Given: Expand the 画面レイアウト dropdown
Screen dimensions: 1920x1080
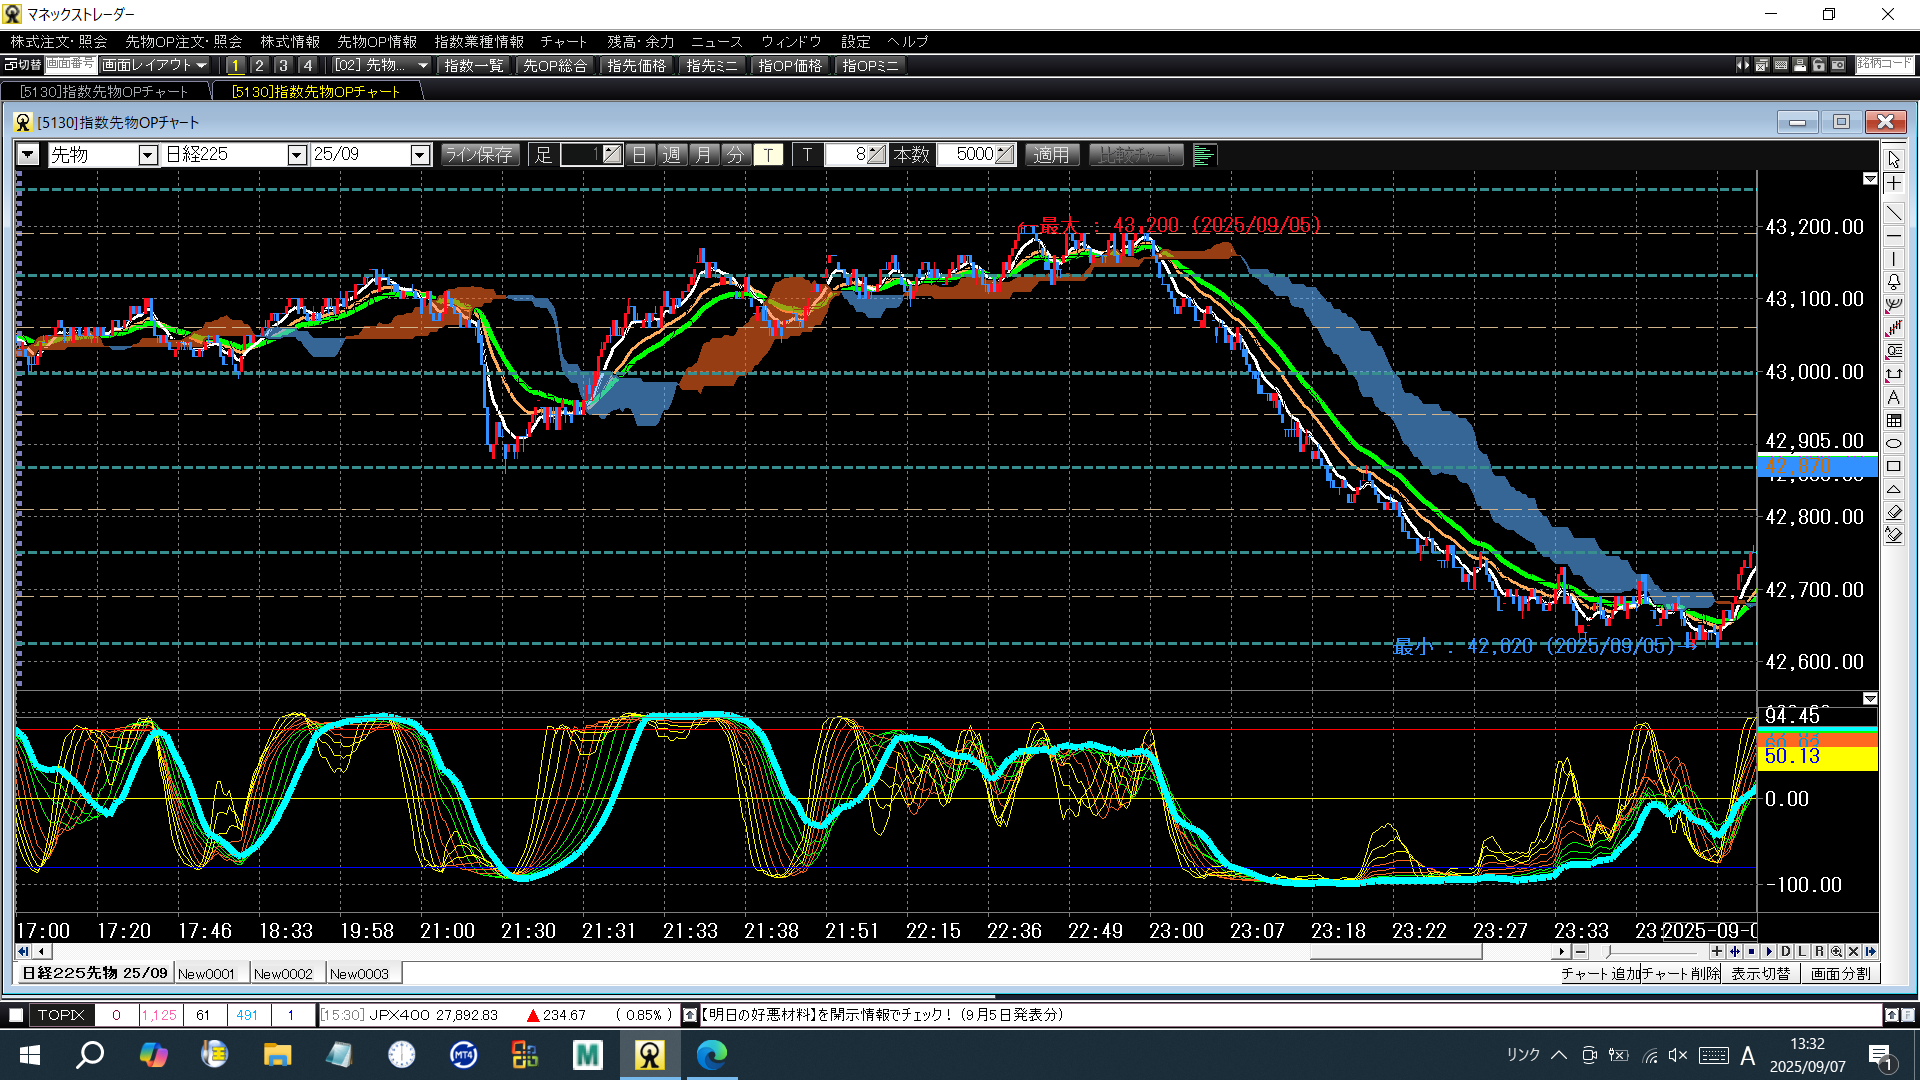Looking at the screenshot, I should tap(155, 65).
